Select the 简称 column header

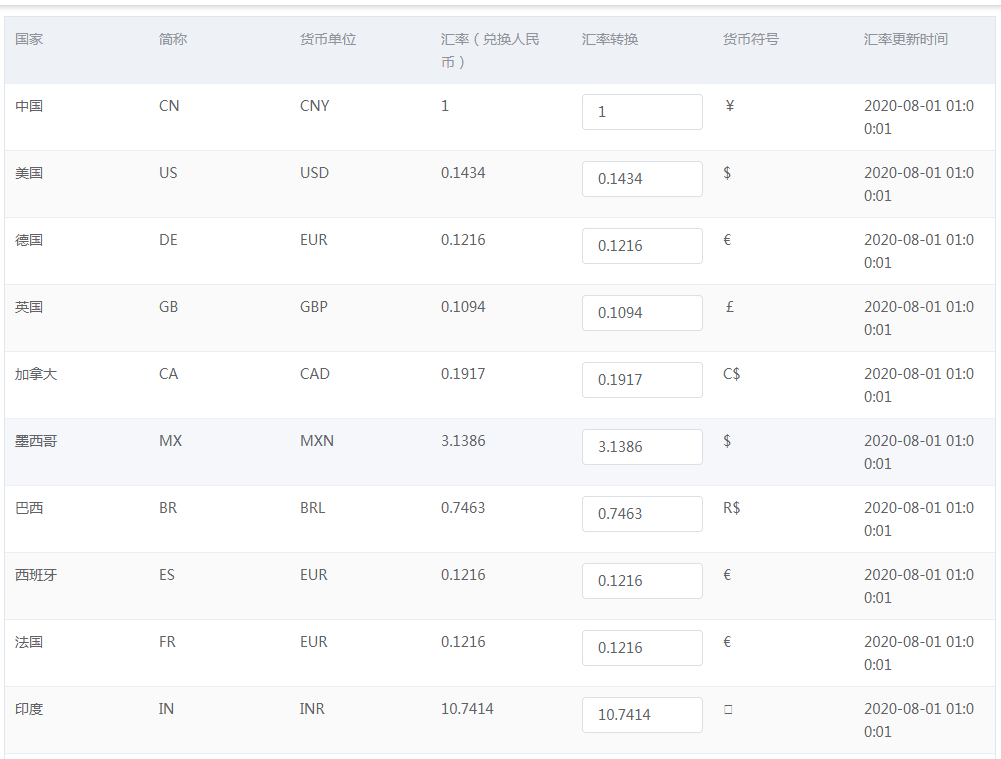coord(173,40)
